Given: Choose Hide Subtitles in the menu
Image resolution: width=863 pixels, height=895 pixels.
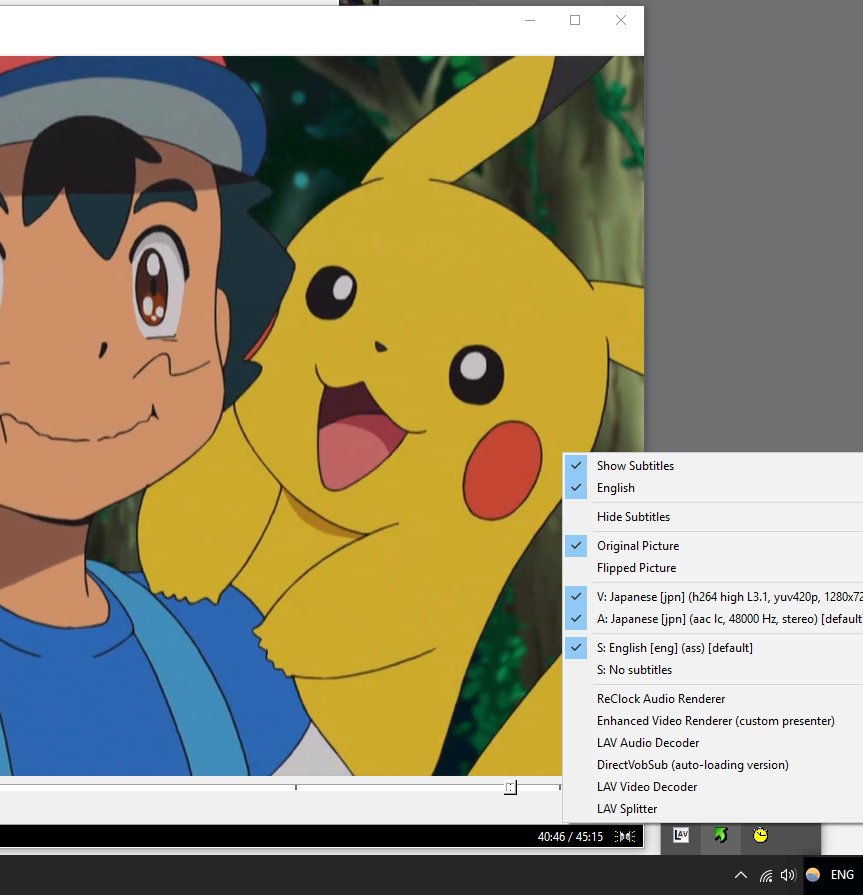Looking at the screenshot, I should (x=713, y=517).
